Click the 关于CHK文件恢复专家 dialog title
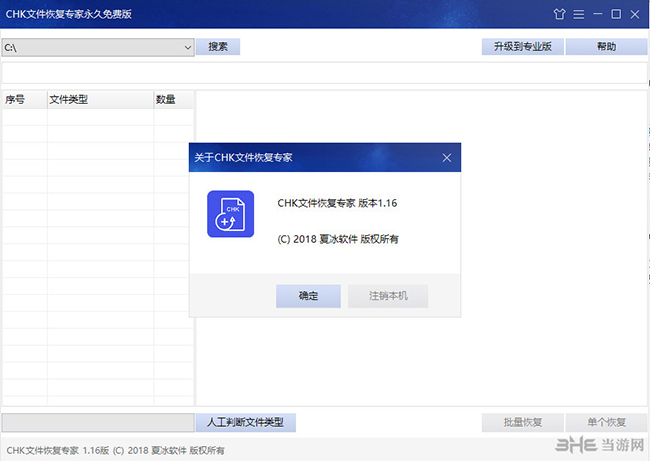 pyautogui.click(x=243, y=158)
